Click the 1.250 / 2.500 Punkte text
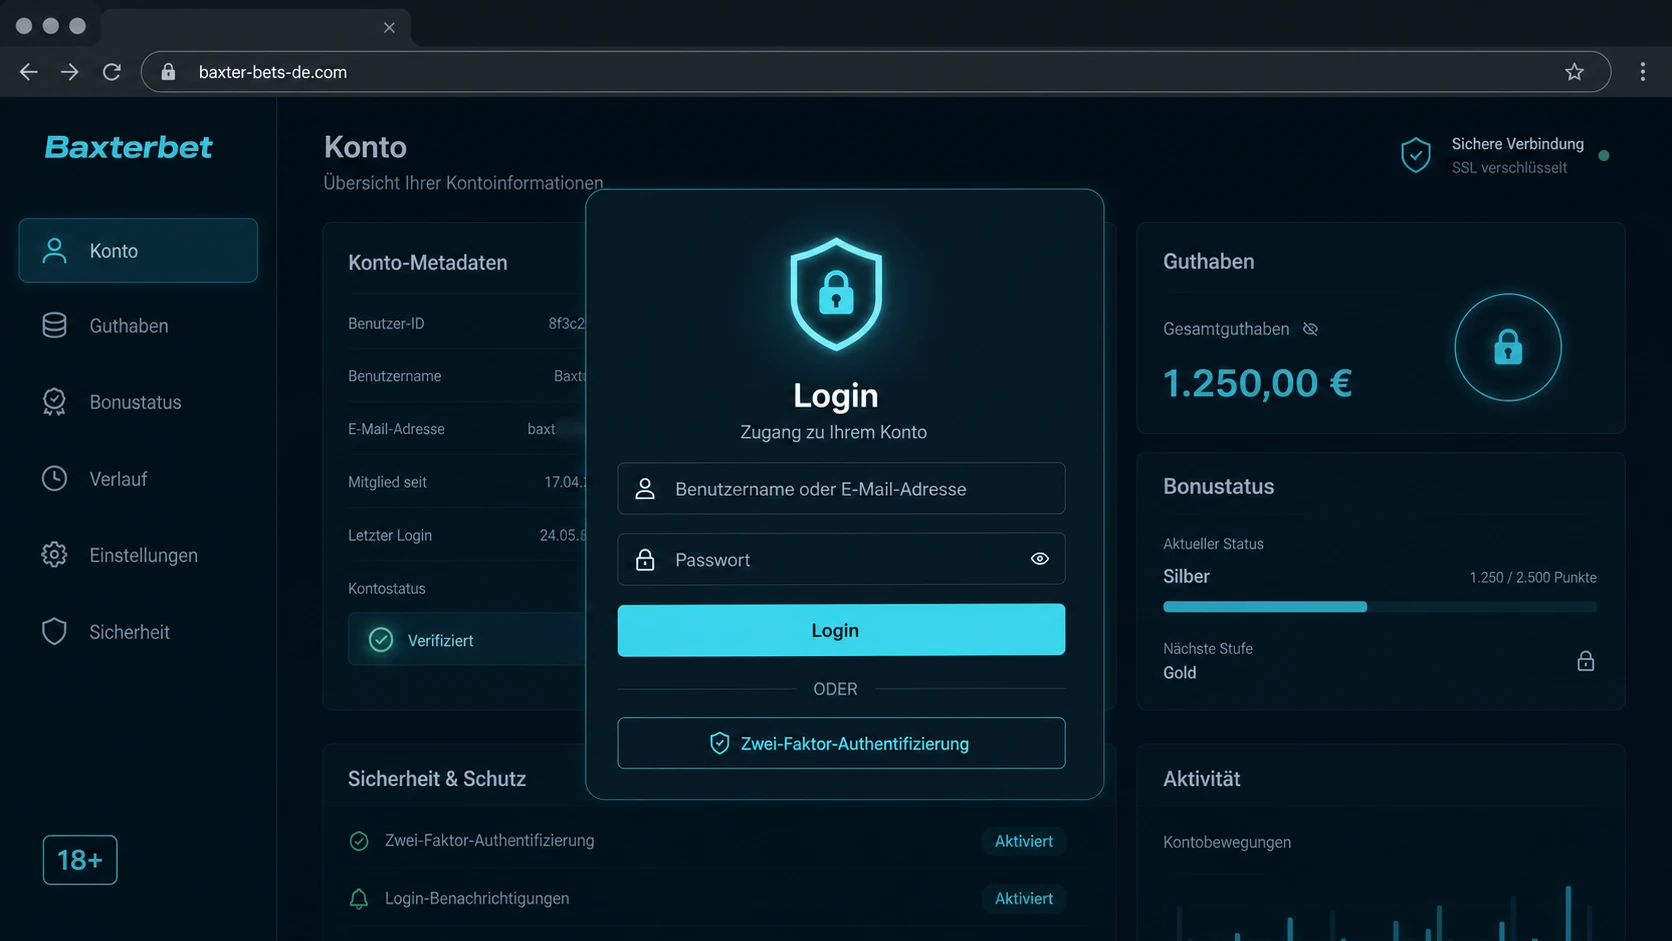The image size is (1672, 941). 1533,578
